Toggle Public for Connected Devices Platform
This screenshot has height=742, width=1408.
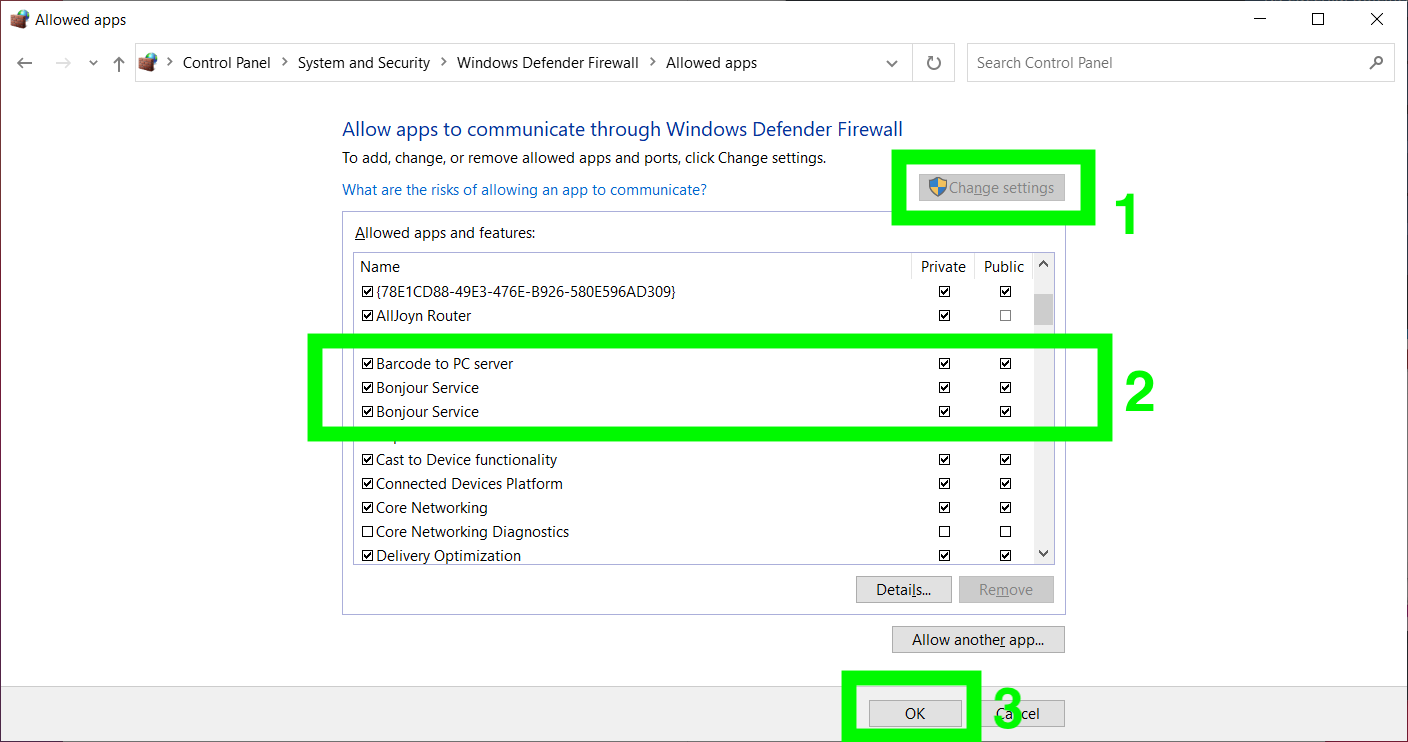1005,484
